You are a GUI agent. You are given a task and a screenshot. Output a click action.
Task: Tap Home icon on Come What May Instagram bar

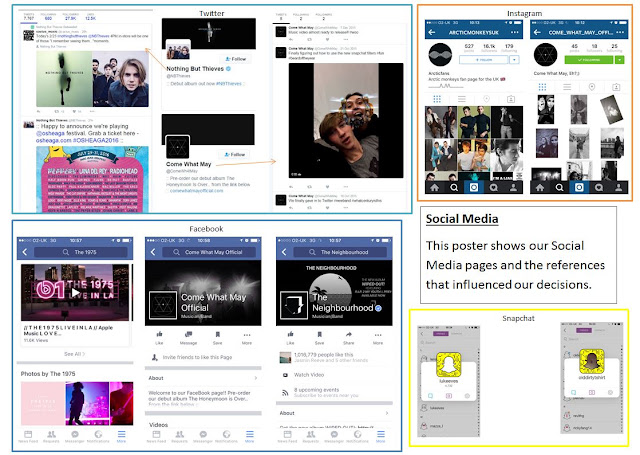point(540,188)
